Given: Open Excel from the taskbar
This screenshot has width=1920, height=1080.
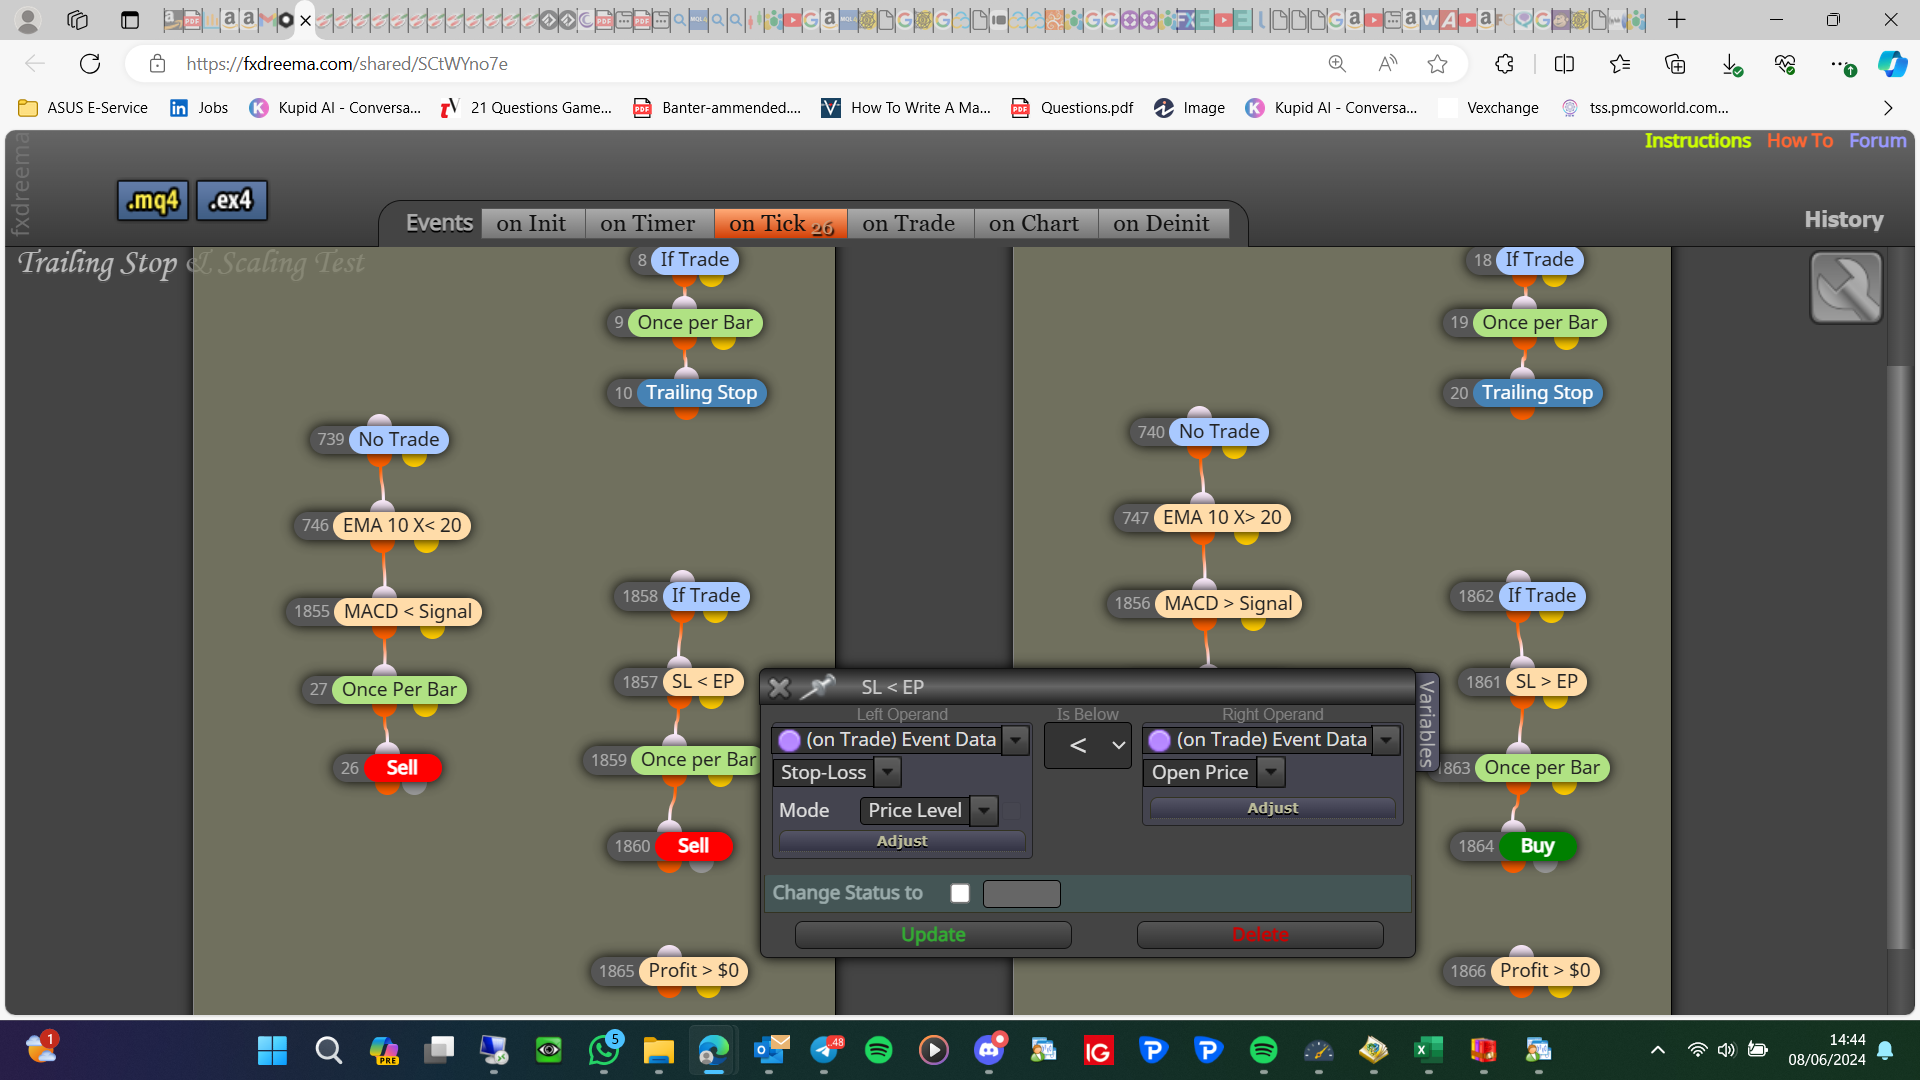Looking at the screenshot, I should click(1428, 1050).
